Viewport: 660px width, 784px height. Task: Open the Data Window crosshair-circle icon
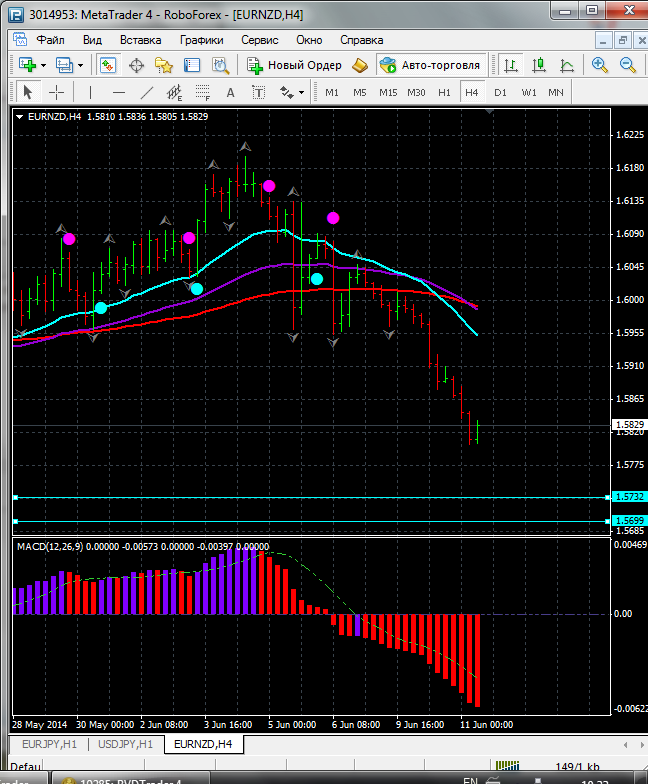[136, 65]
